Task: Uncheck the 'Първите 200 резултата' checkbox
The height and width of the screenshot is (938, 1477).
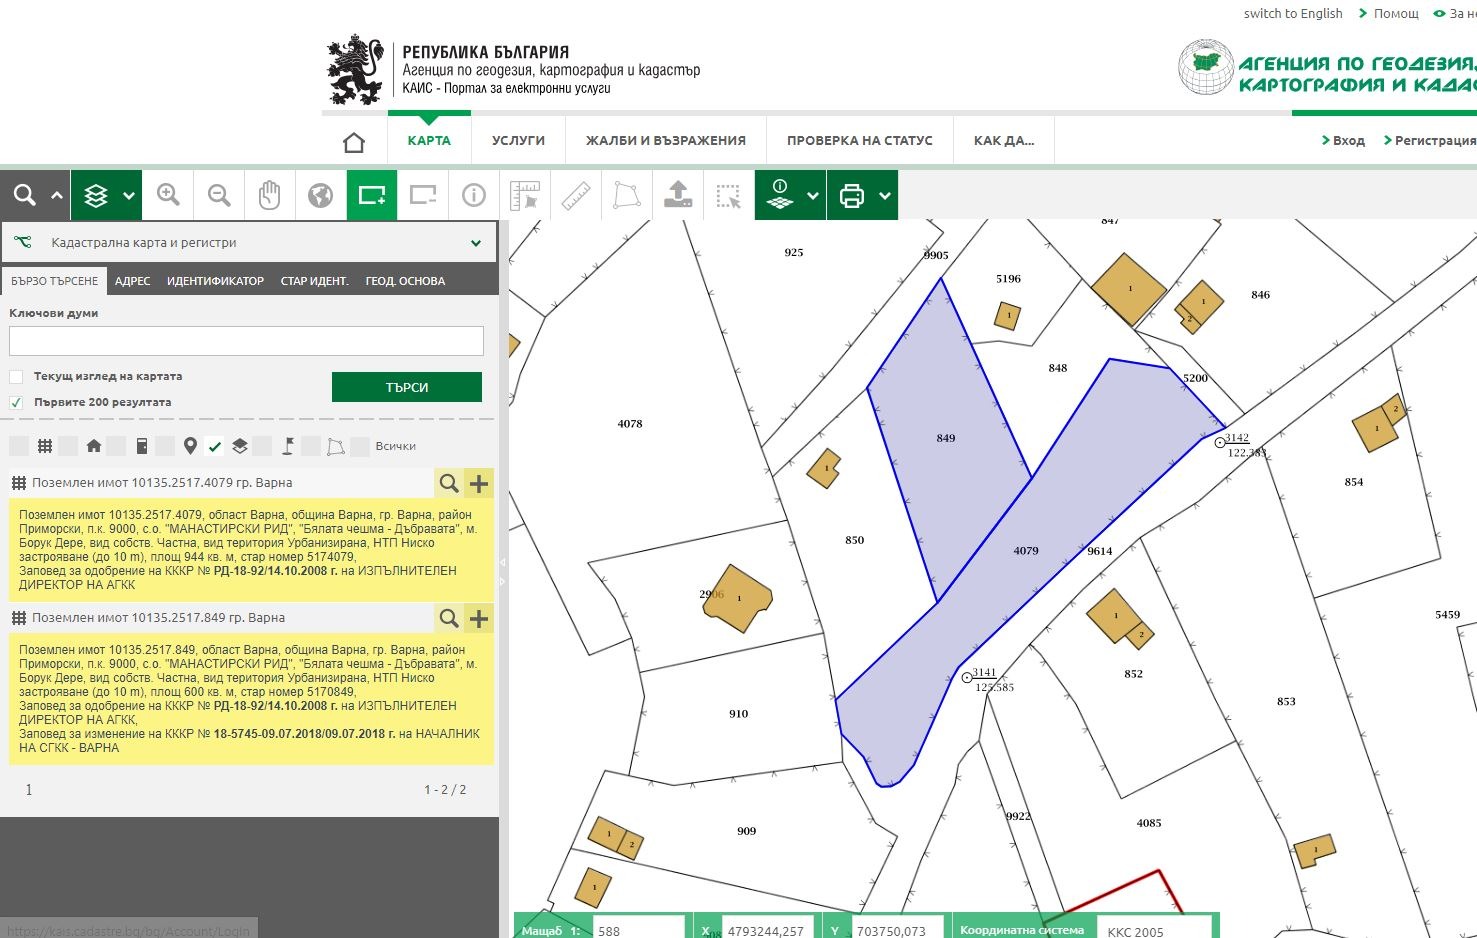Action: click(x=16, y=403)
